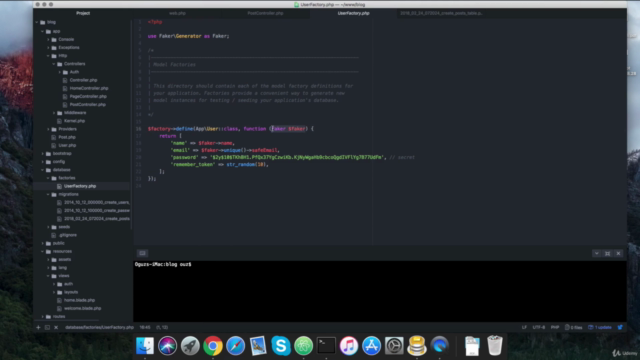Click the database/factories/UserFactory.php path in status bar
Screen dimensions: 640x360
tap(99, 327)
